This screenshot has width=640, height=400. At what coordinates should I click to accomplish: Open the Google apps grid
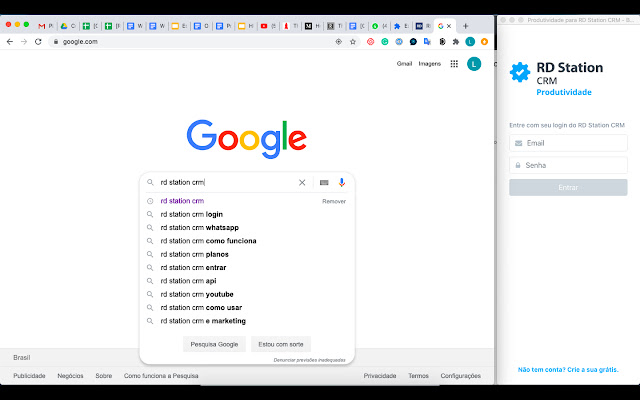[454, 64]
